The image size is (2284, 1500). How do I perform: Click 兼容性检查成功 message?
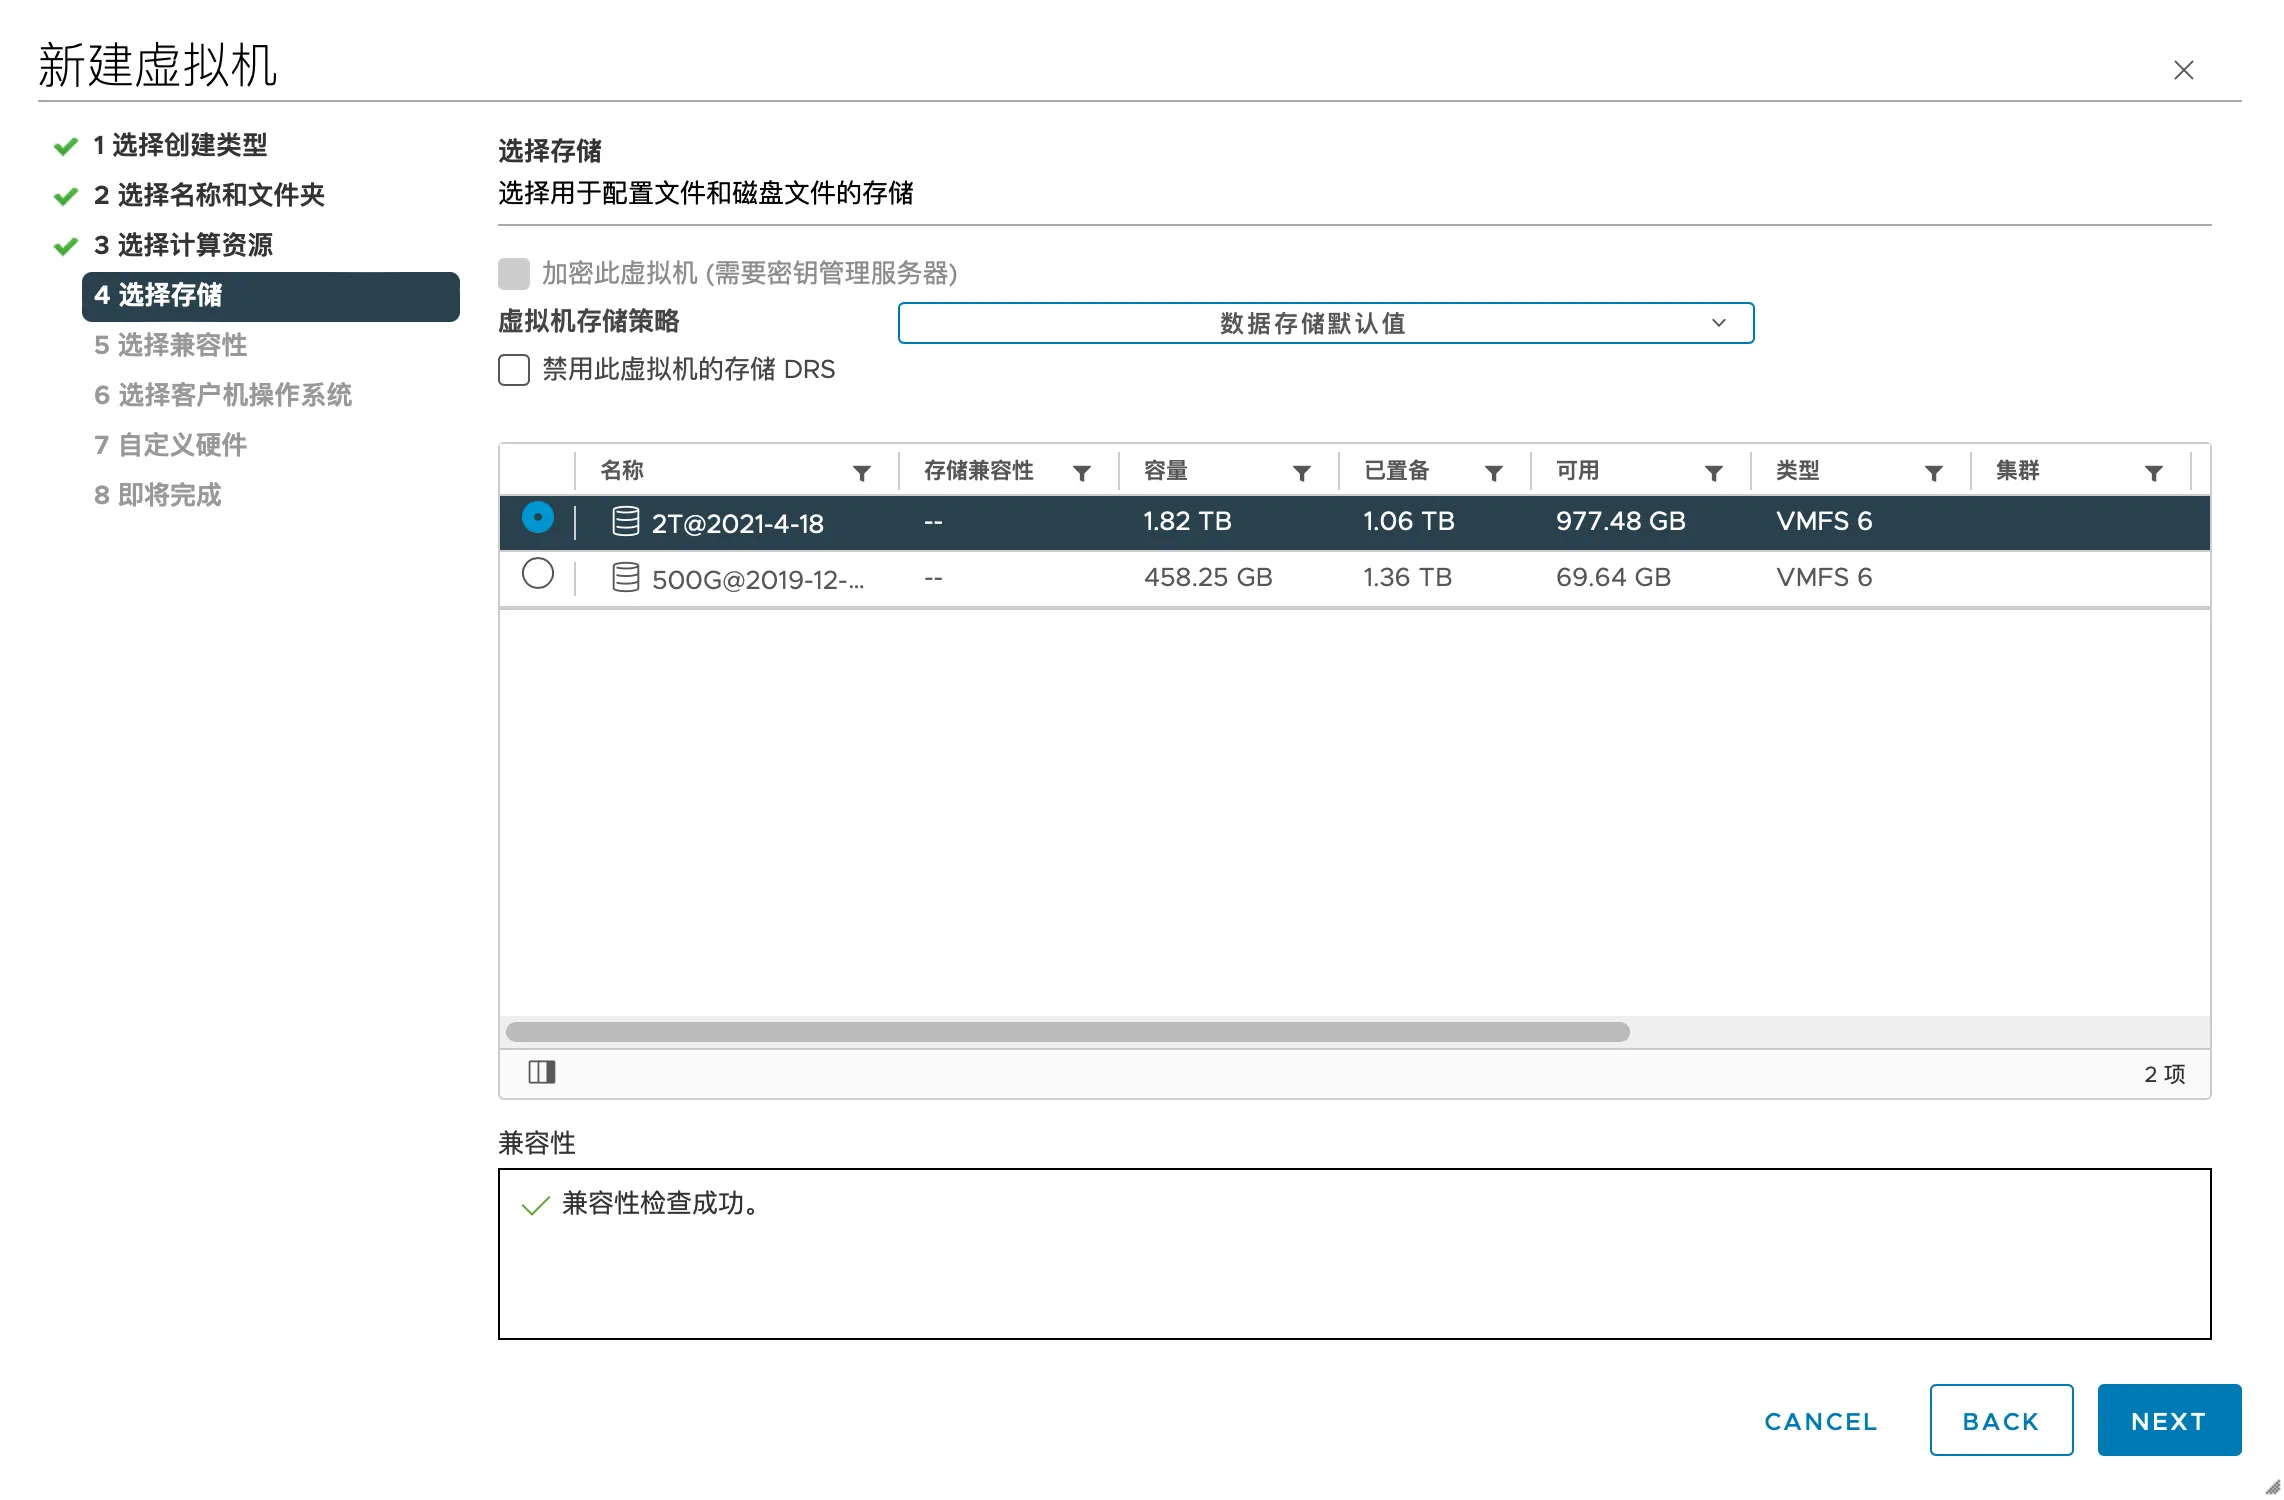click(x=661, y=1203)
